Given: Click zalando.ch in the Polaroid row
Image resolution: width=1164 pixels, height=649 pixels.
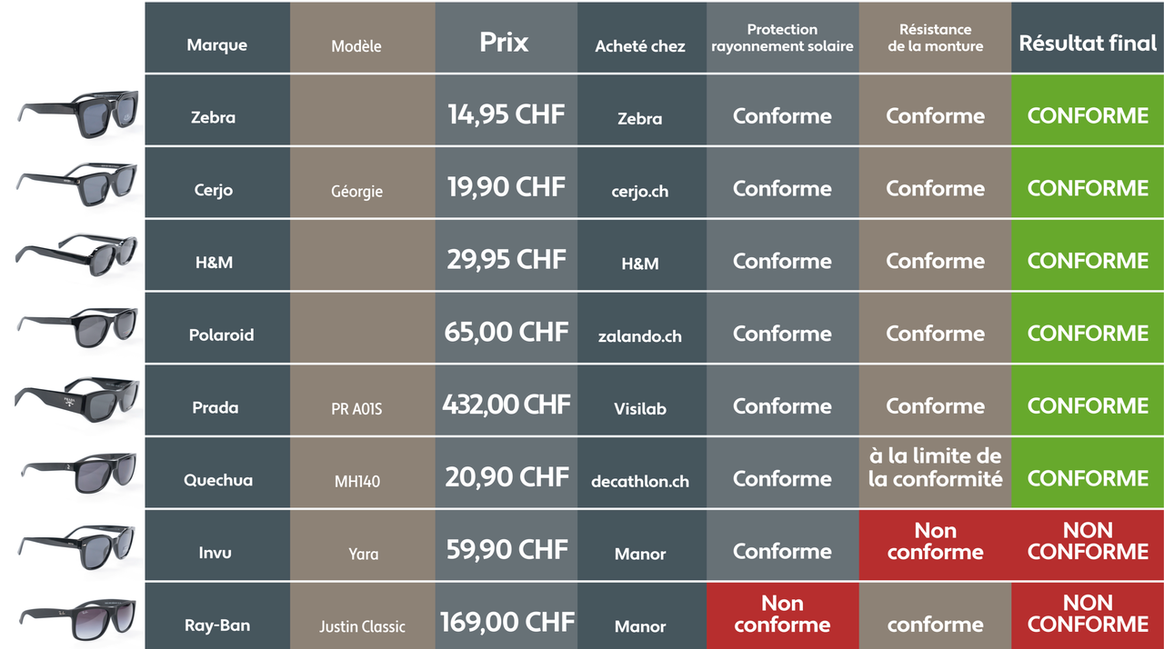Looking at the screenshot, I should click(x=640, y=336).
